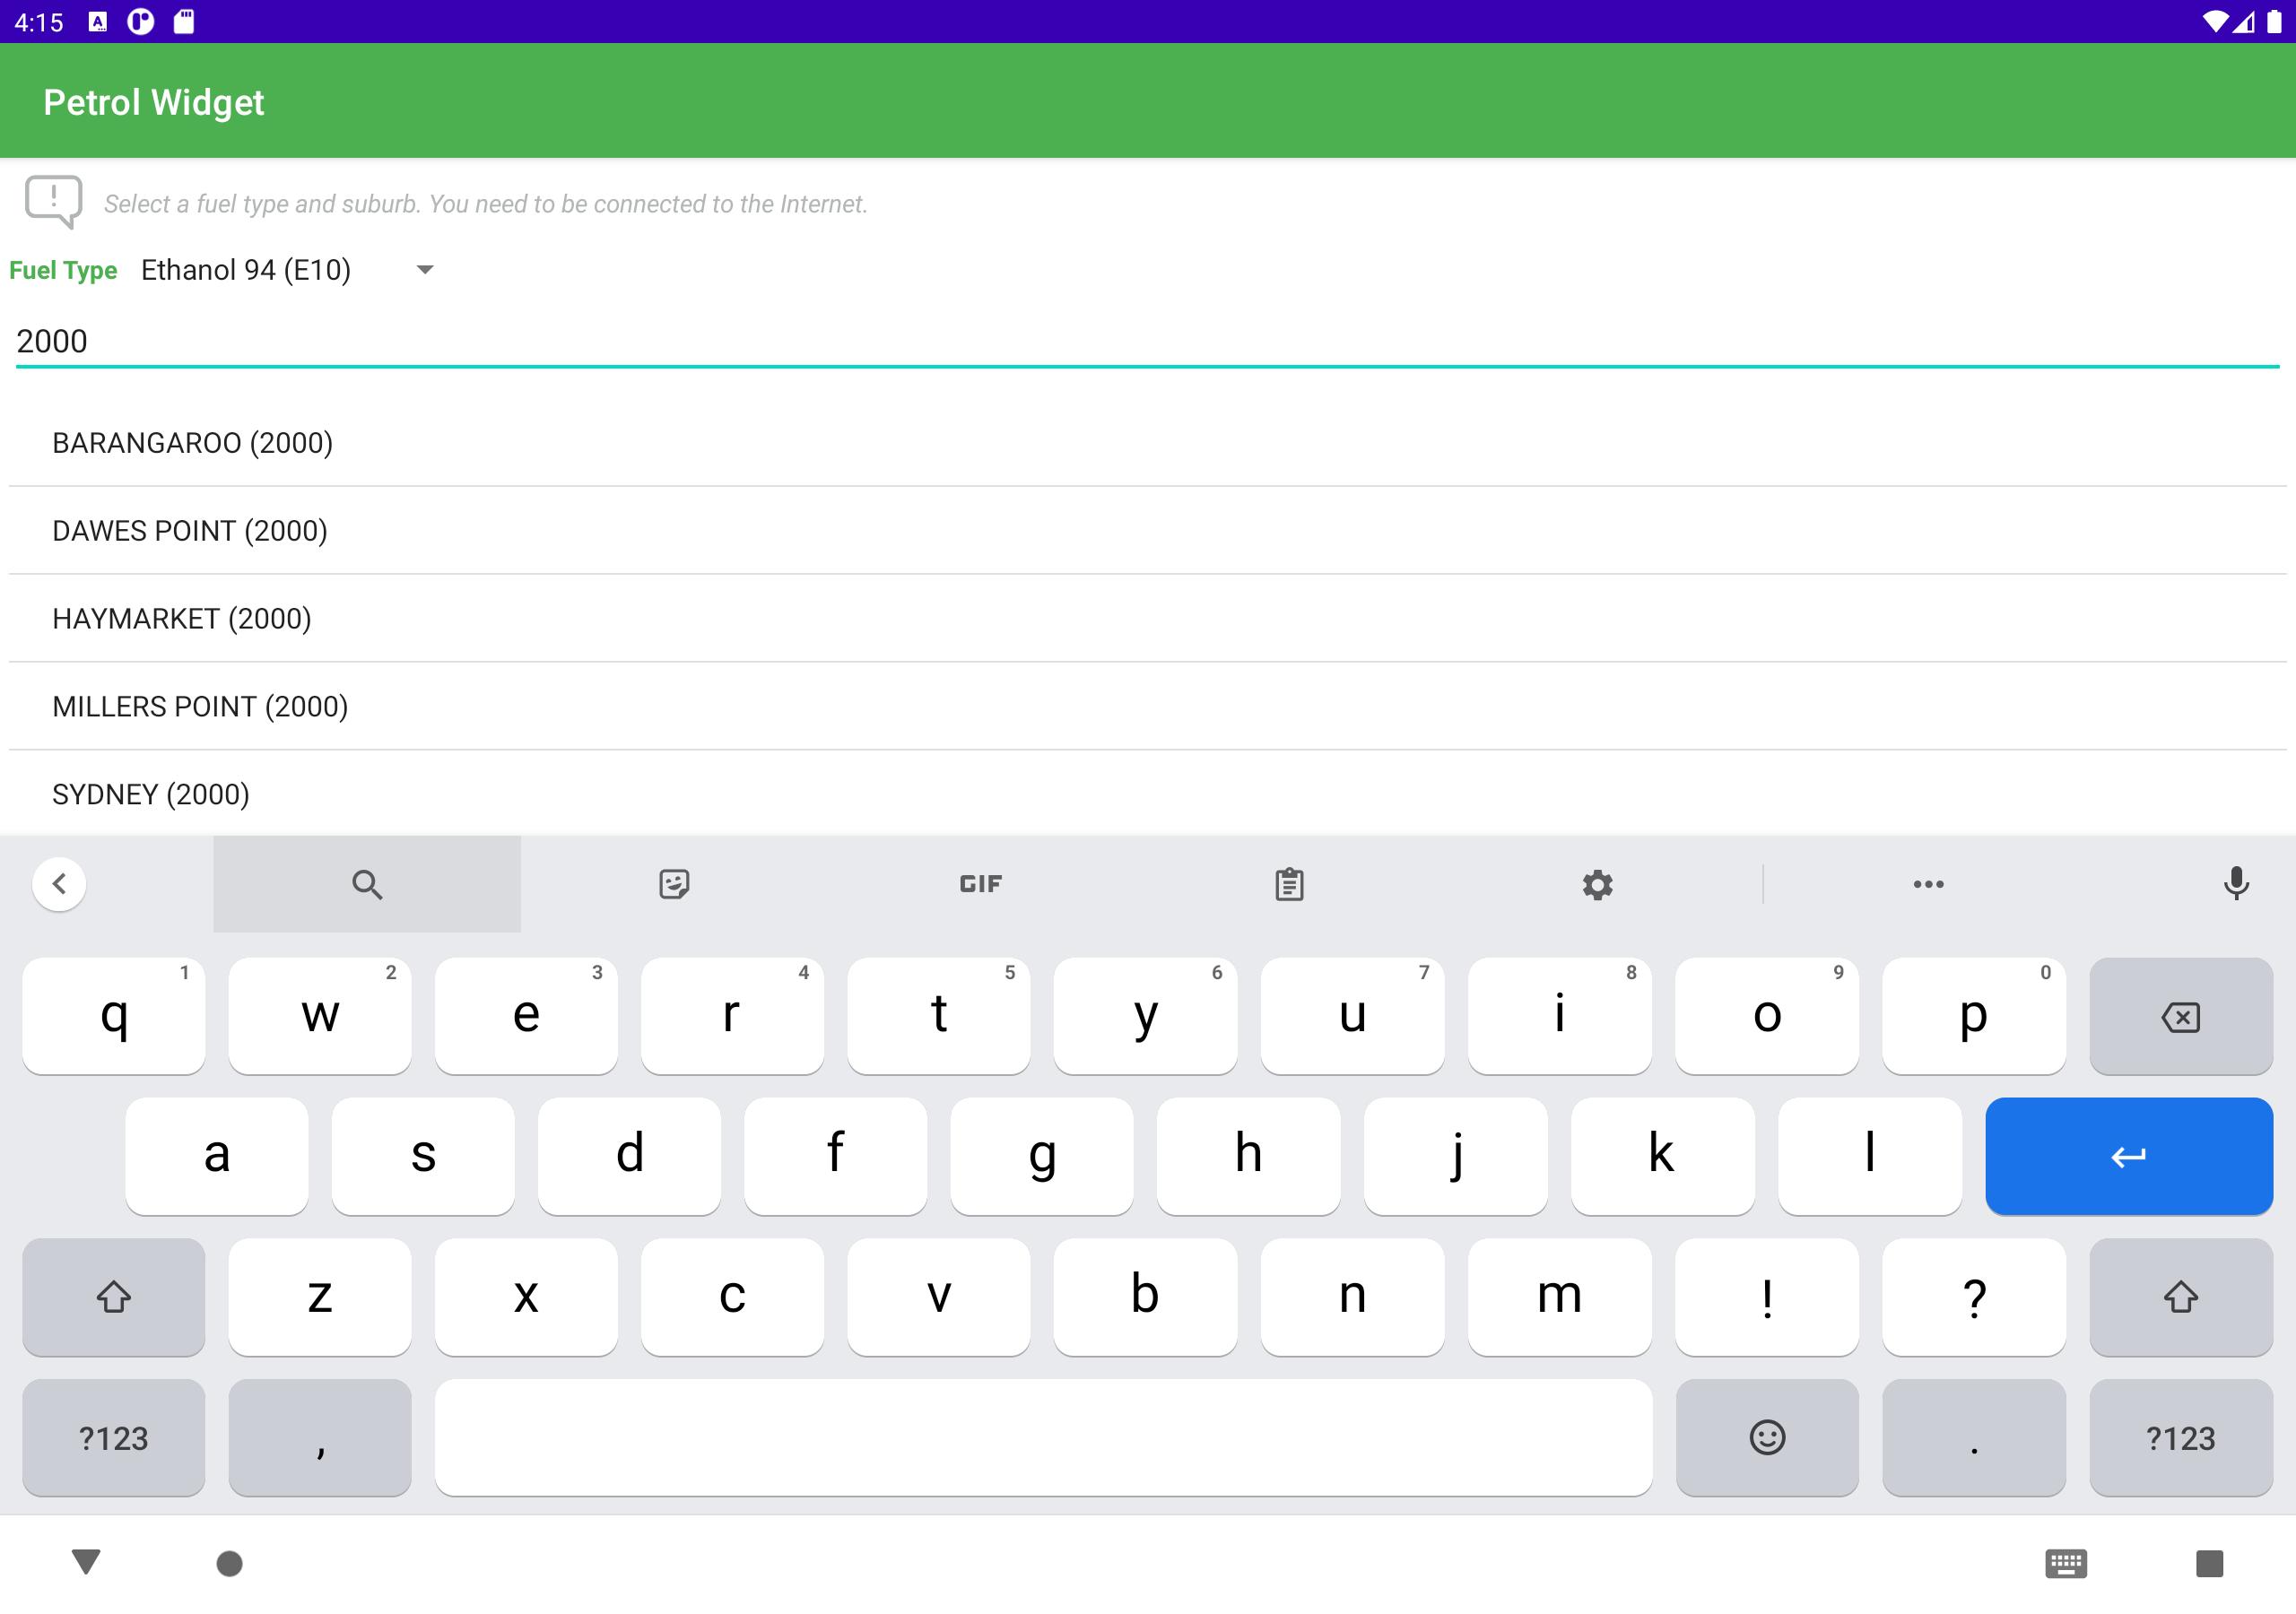Viewport: 2296px width, 1614px height.
Task: Choose HAYMARKET (2000) suggestion
Action: coord(1147,619)
